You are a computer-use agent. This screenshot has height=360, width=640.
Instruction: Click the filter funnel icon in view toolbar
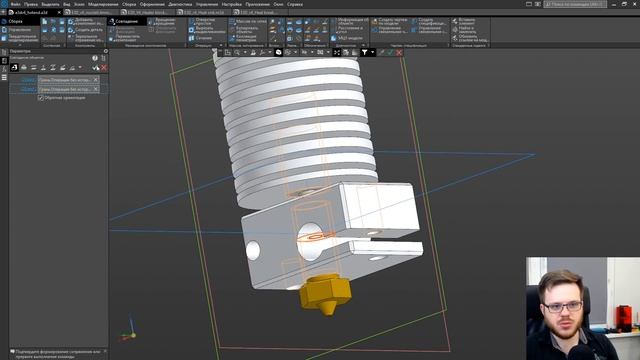click(364, 52)
